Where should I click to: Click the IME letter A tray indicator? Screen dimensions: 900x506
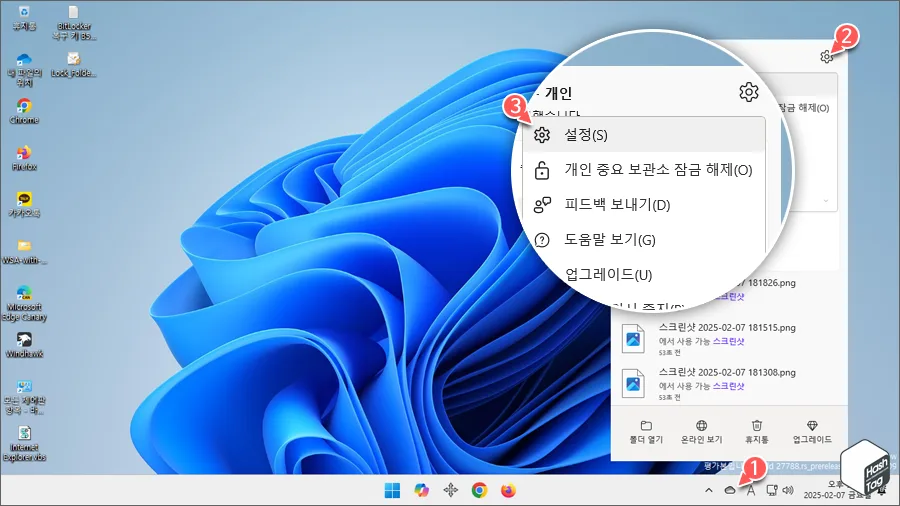751,491
